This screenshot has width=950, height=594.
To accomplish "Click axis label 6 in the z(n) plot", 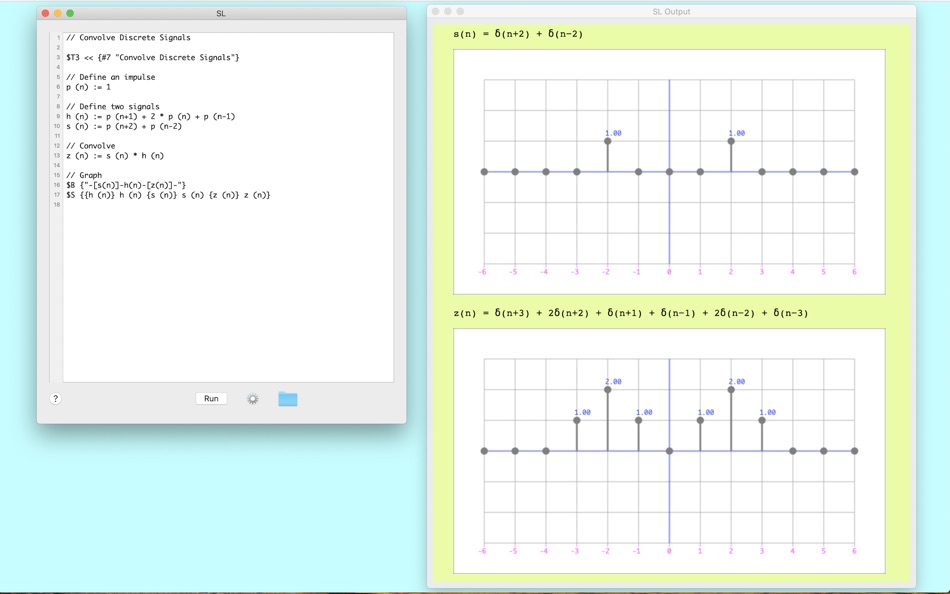I will (x=854, y=551).
